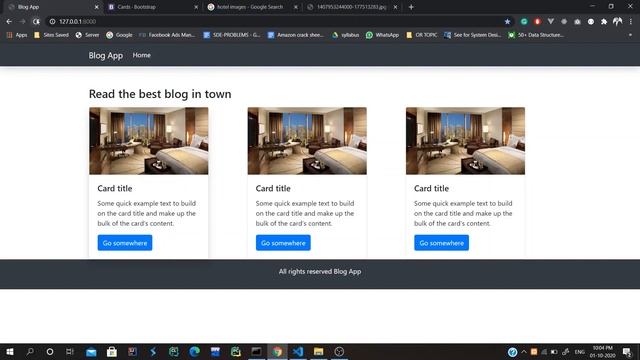Click the 'All rights reserved Blog App' footer text
The image size is (640, 360).
coord(320,271)
